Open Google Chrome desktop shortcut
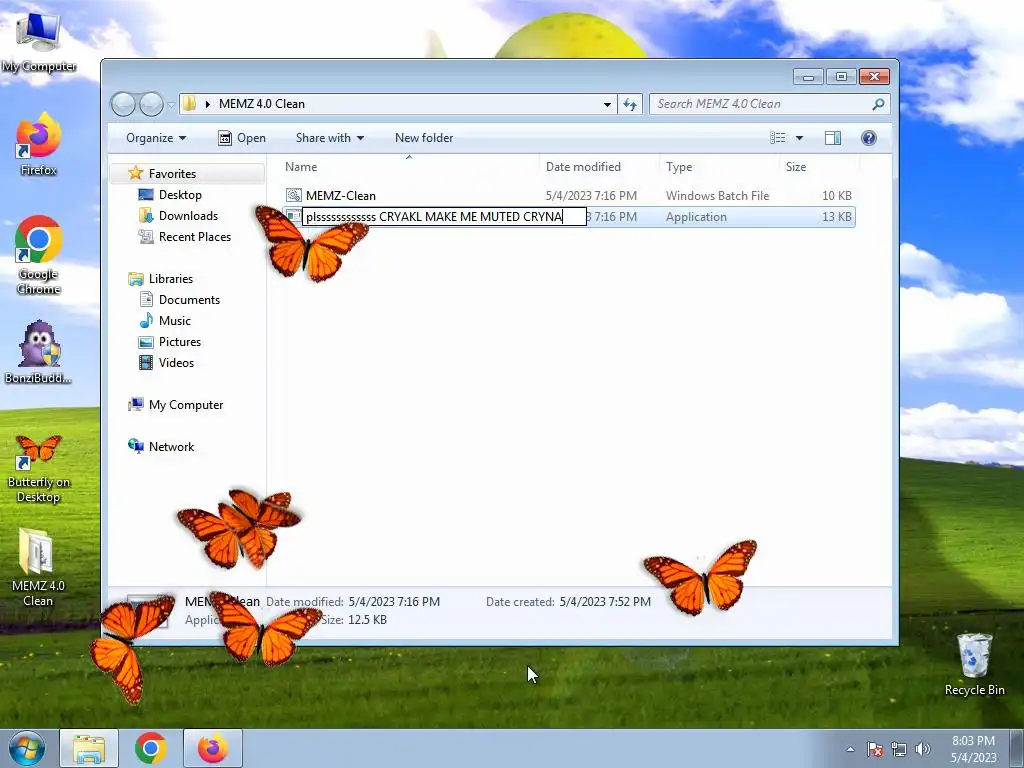 point(38,255)
